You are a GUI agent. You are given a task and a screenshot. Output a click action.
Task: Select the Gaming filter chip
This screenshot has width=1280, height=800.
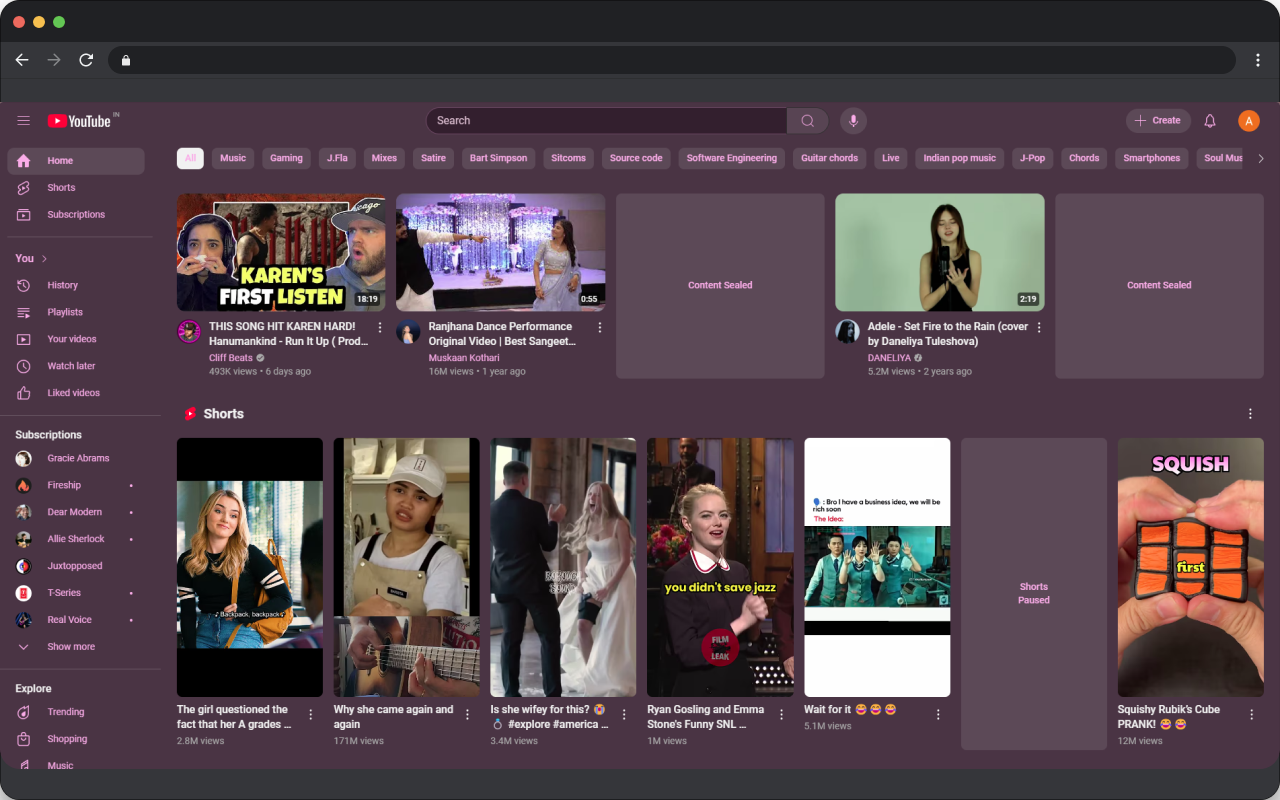click(x=286, y=158)
